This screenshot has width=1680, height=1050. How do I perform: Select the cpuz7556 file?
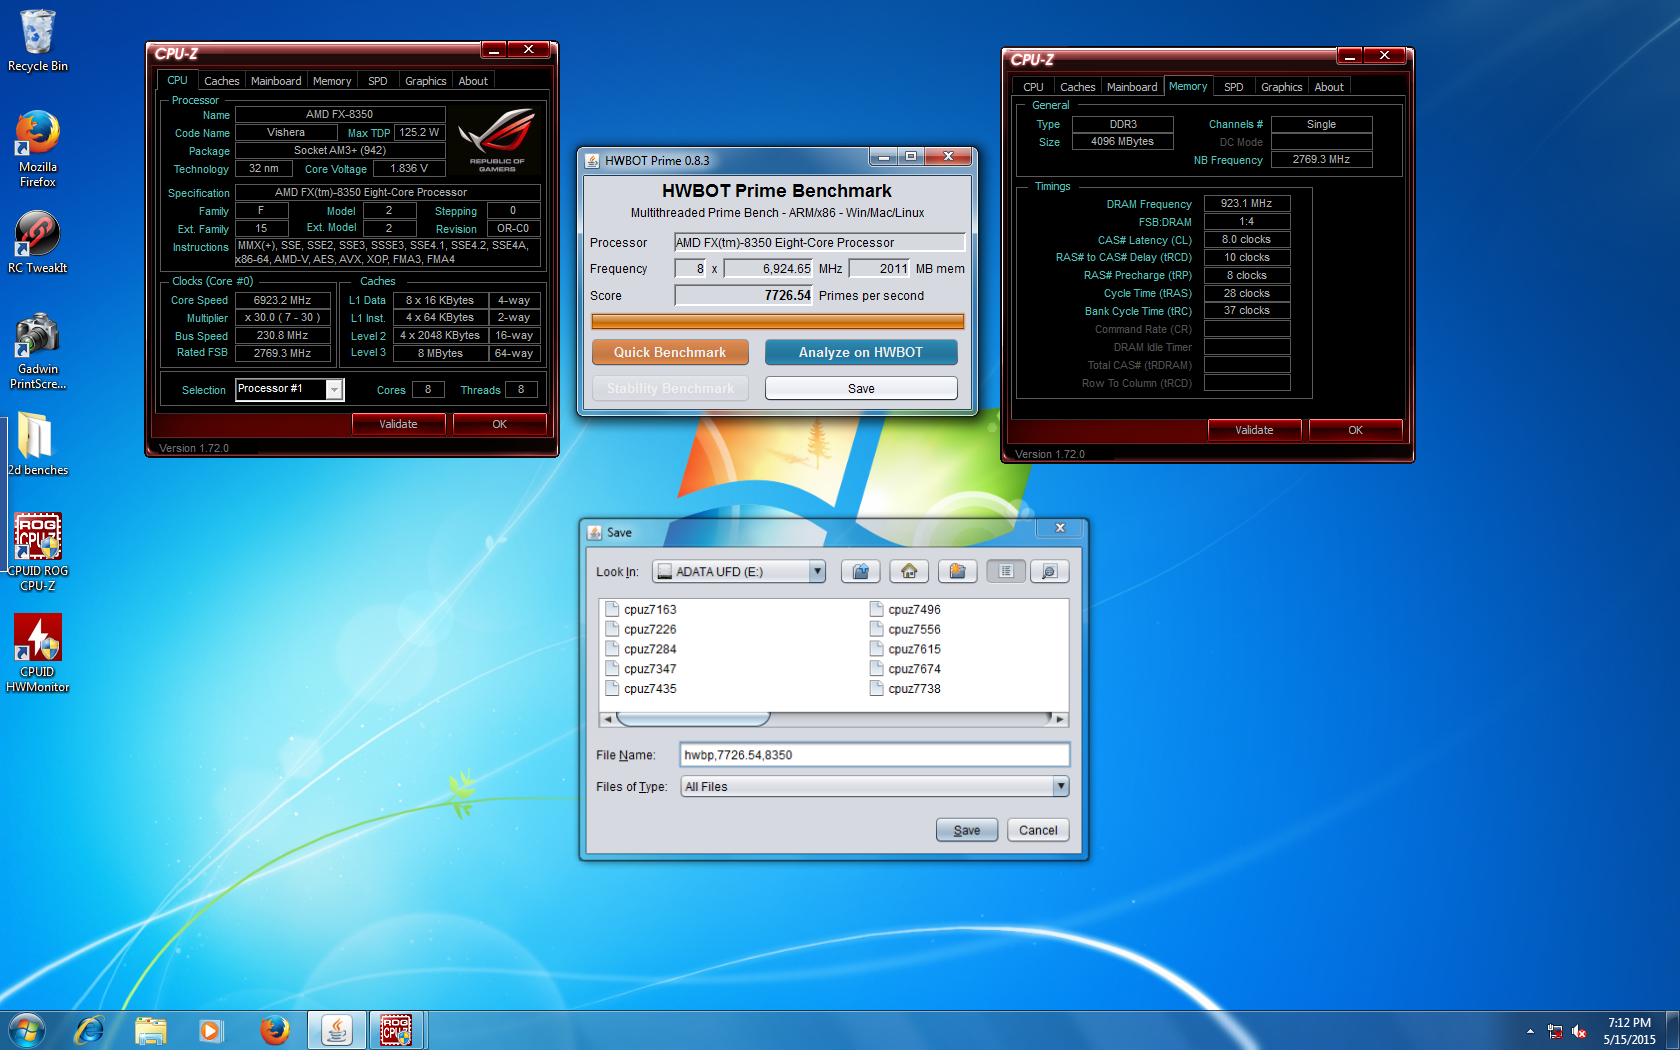click(x=905, y=629)
